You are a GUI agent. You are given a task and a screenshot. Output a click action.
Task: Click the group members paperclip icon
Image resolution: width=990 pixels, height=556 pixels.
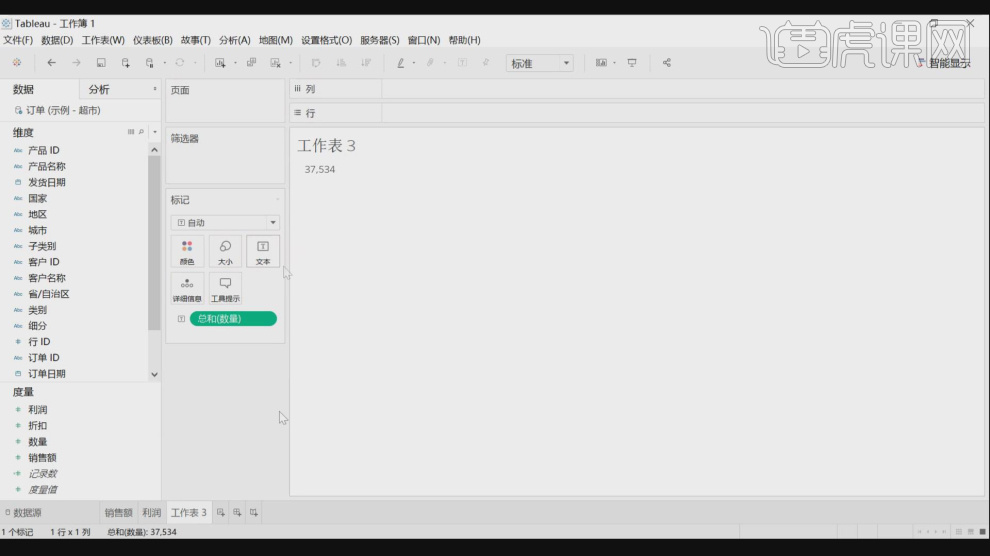coord(431,62)
